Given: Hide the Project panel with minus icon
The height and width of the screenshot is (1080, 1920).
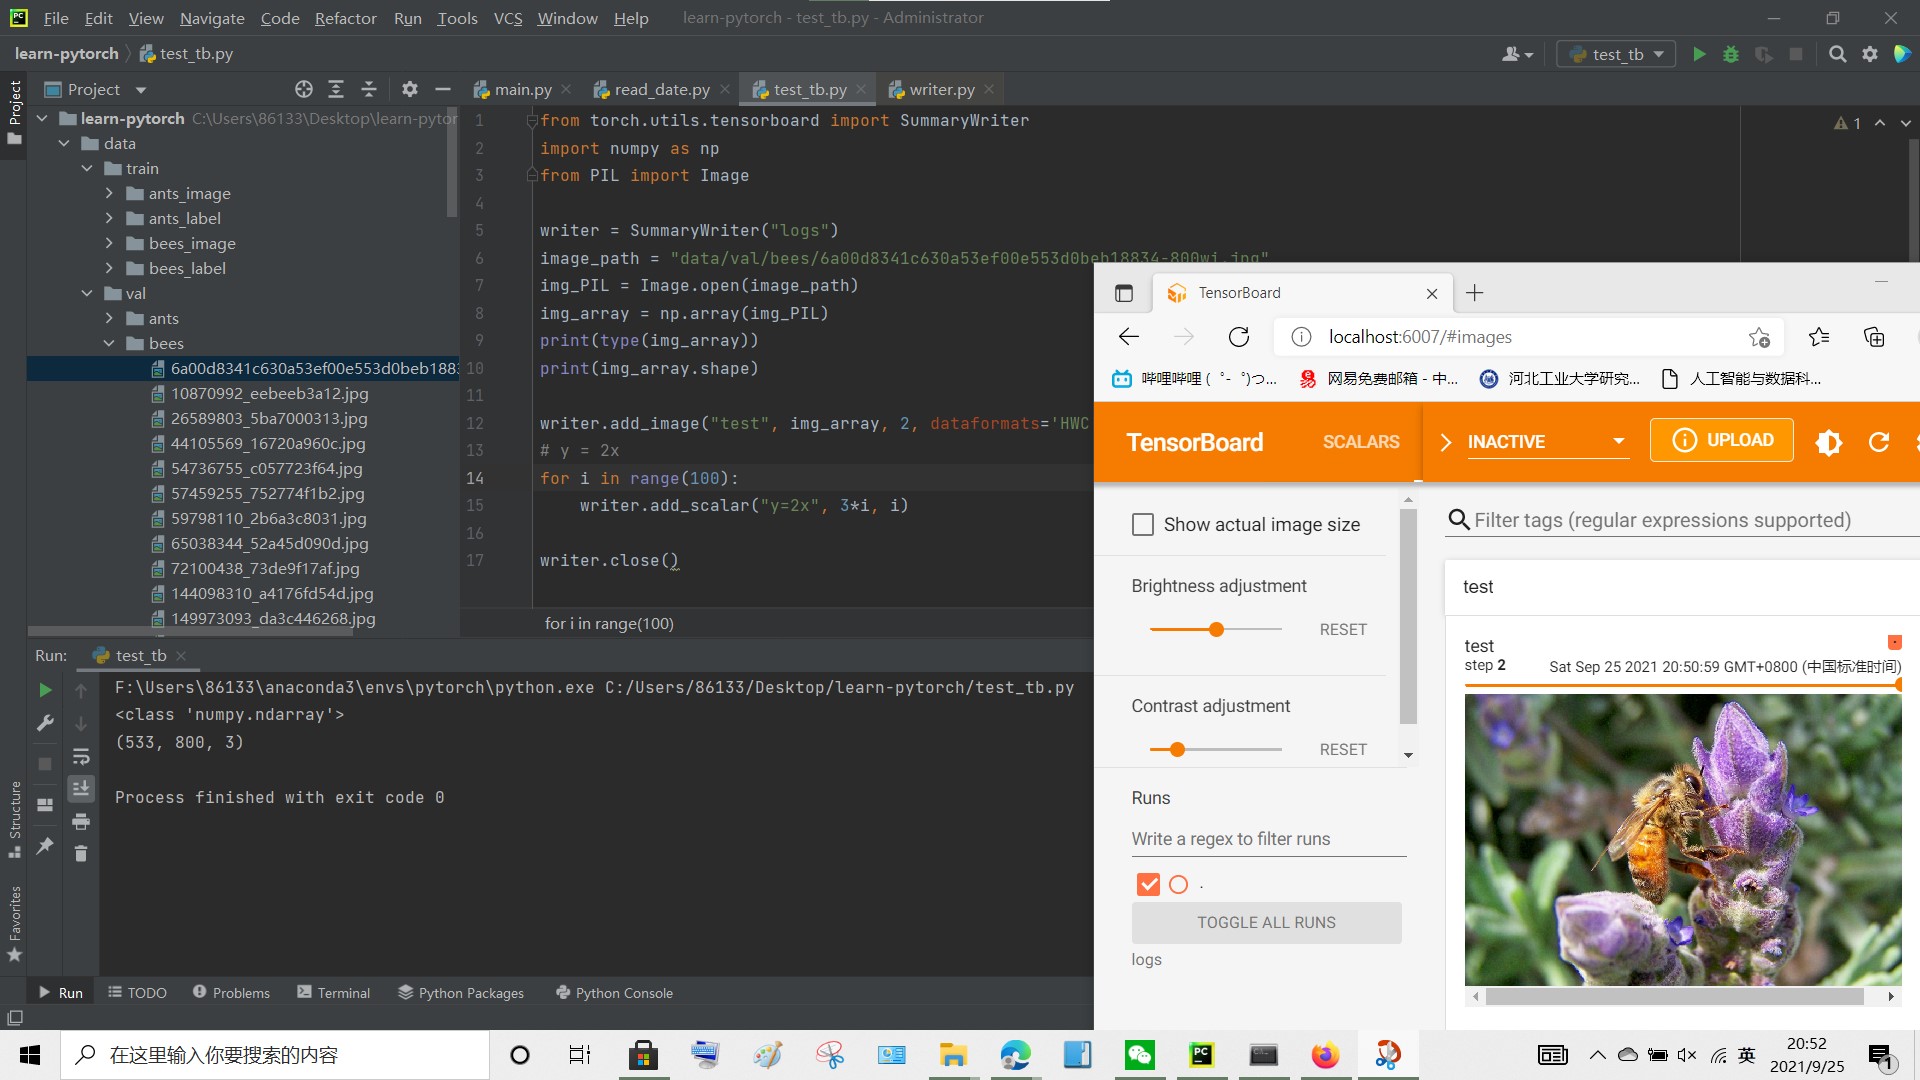Looking at the screenshot, I should tap(443, 89).
